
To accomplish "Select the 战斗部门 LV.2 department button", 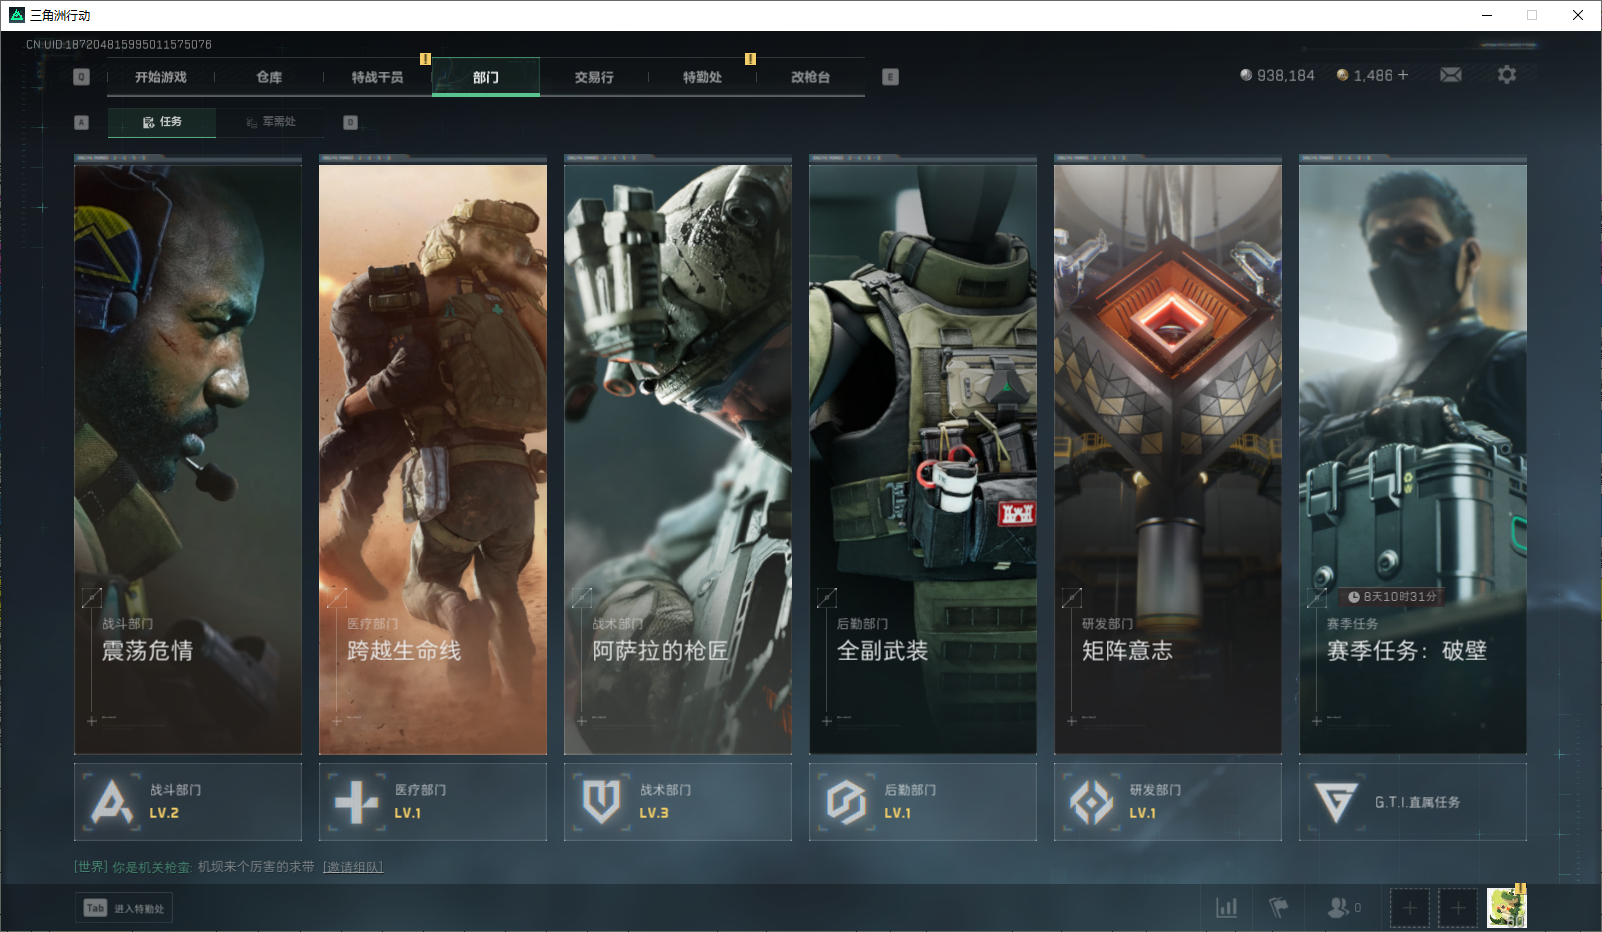I will [188, 802].
